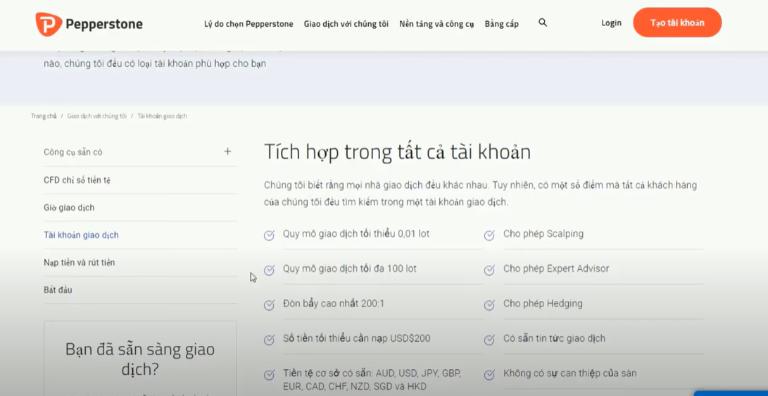Click text Có sẵn tin tức giao dịch

click(x=554, y=339)
